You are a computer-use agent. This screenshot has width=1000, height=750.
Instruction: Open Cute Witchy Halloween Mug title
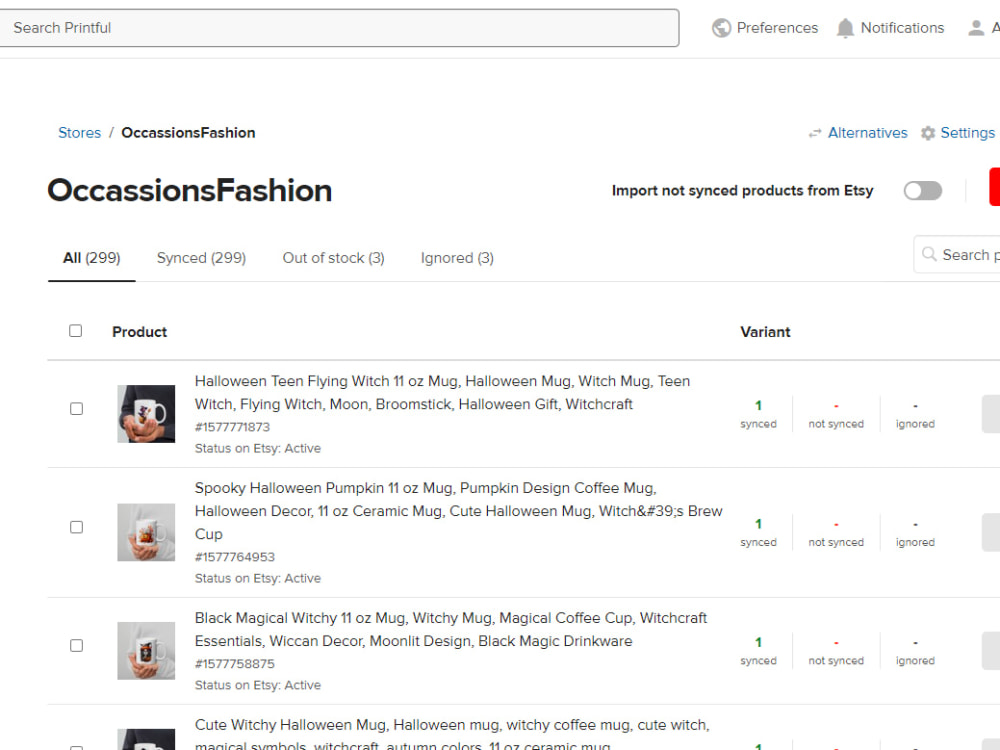pos(452,734)
